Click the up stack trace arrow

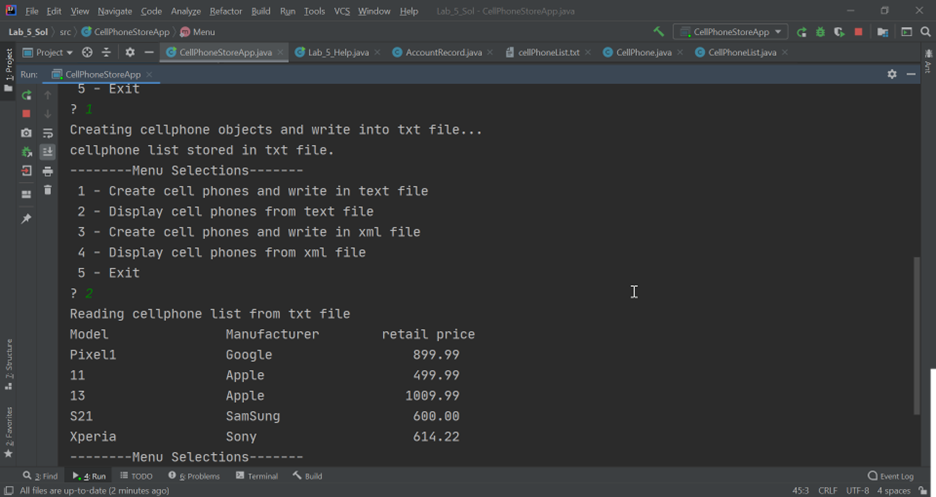tap(48, 95)
